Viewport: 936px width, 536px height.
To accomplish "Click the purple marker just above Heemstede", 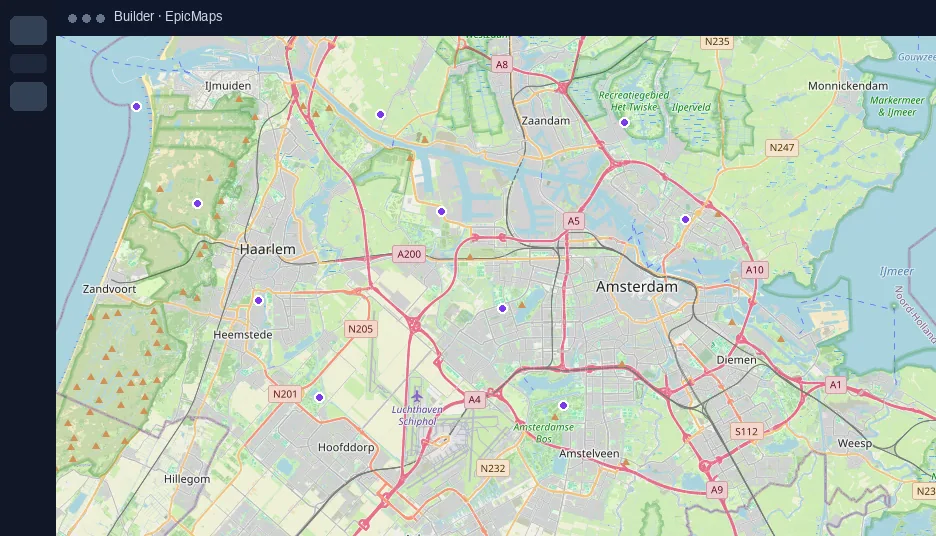I will (x=258, y=300).
